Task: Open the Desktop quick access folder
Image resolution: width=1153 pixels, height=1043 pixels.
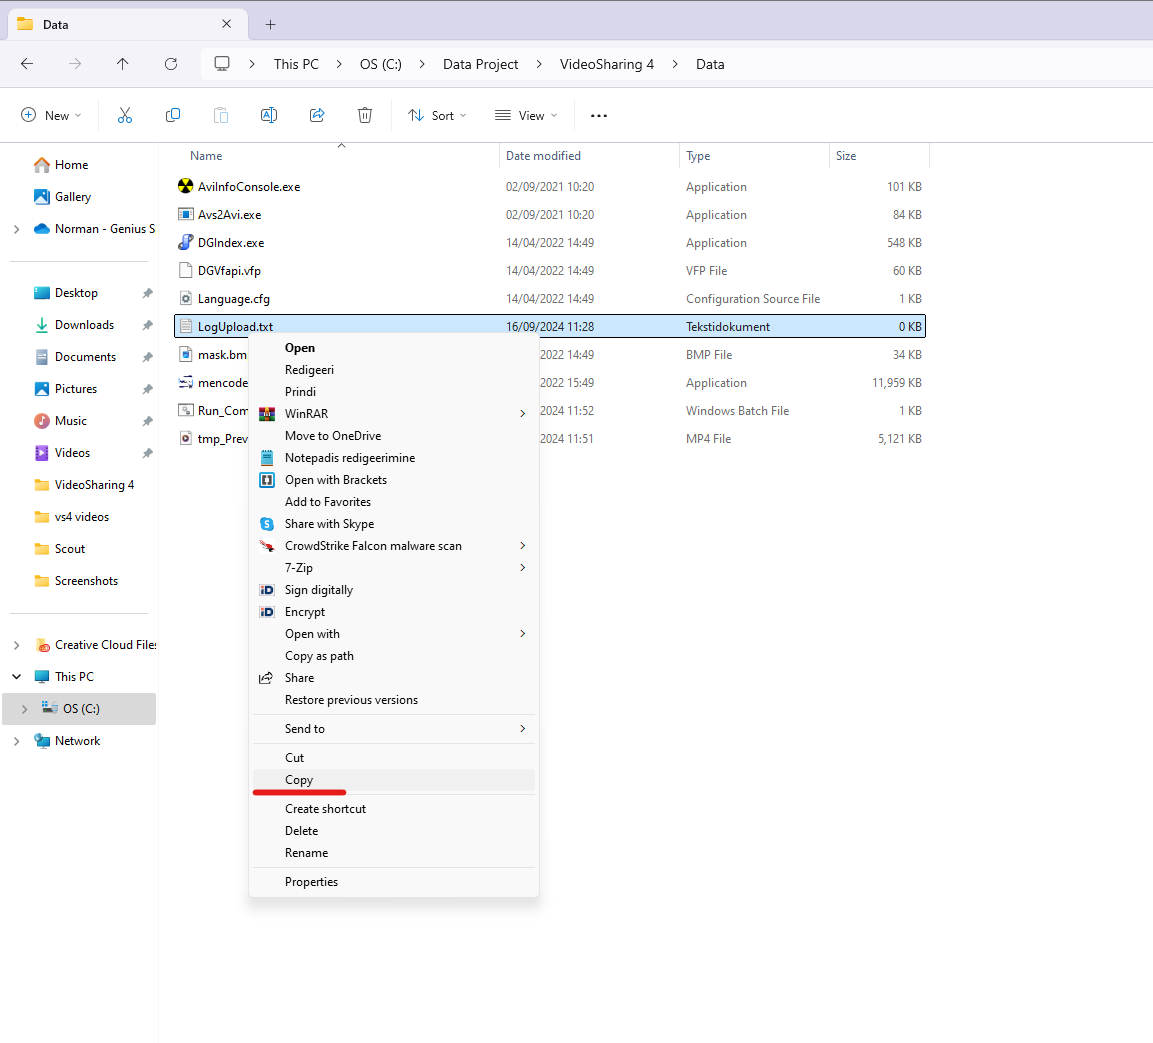Action: tap(76, 293)
